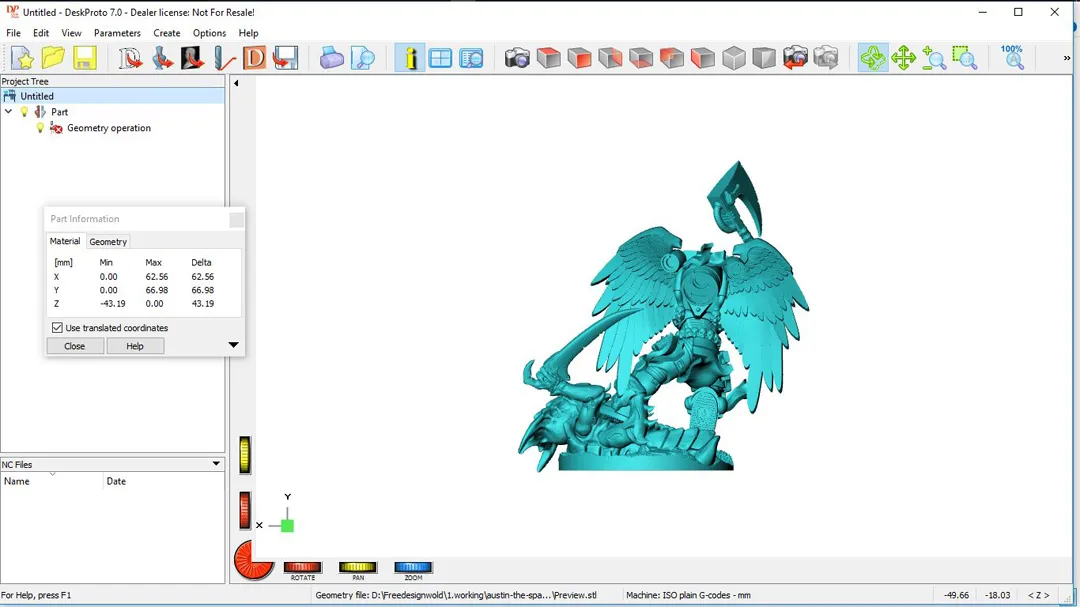
Task: Toggle the yellow Part Information icon
Action: (x=409, y=58)
